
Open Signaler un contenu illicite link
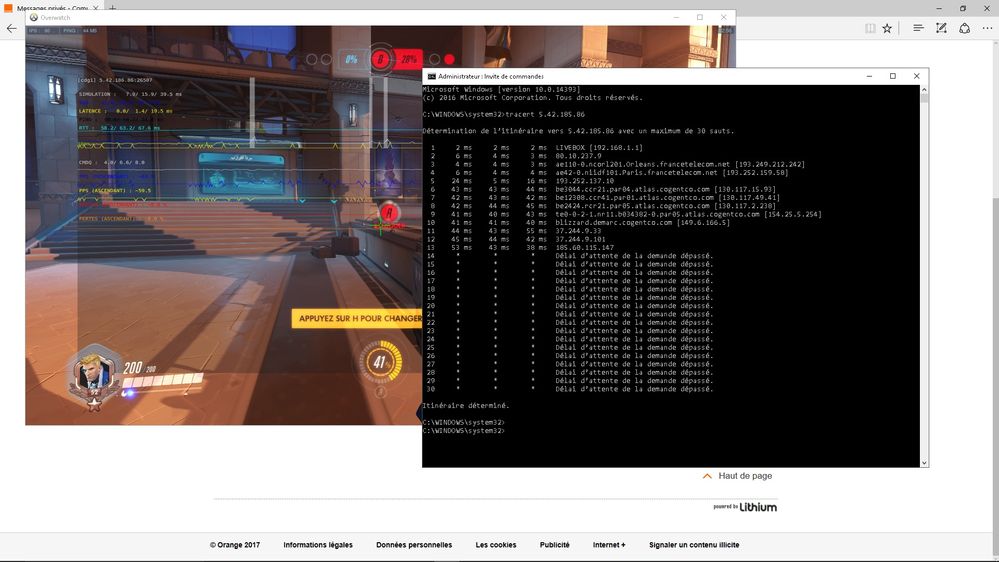(x=694, y=545)
